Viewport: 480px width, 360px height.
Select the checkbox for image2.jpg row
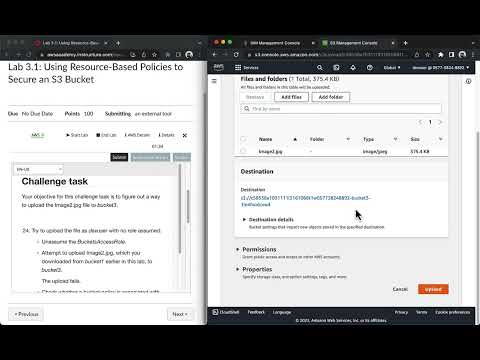coord(243,151)
